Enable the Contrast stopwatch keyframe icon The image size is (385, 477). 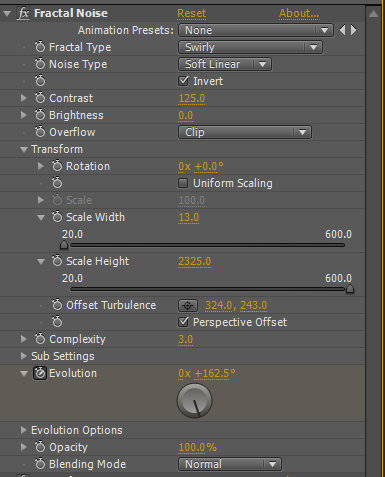pyautogui.click(x=40, y=98)
